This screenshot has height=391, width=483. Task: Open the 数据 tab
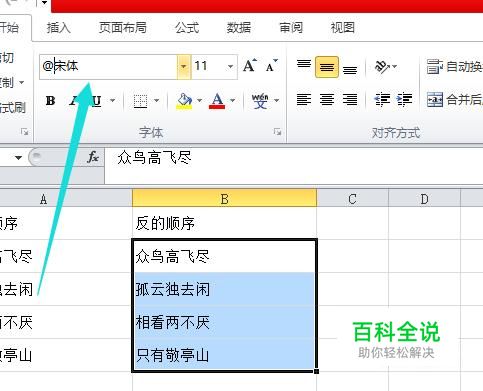click(239, 28)
